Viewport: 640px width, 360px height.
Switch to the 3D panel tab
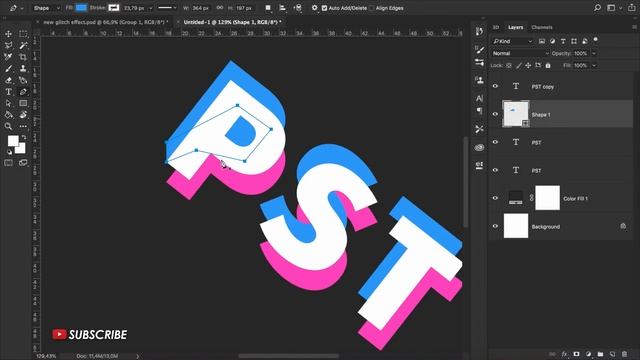(x=496, y=27)
